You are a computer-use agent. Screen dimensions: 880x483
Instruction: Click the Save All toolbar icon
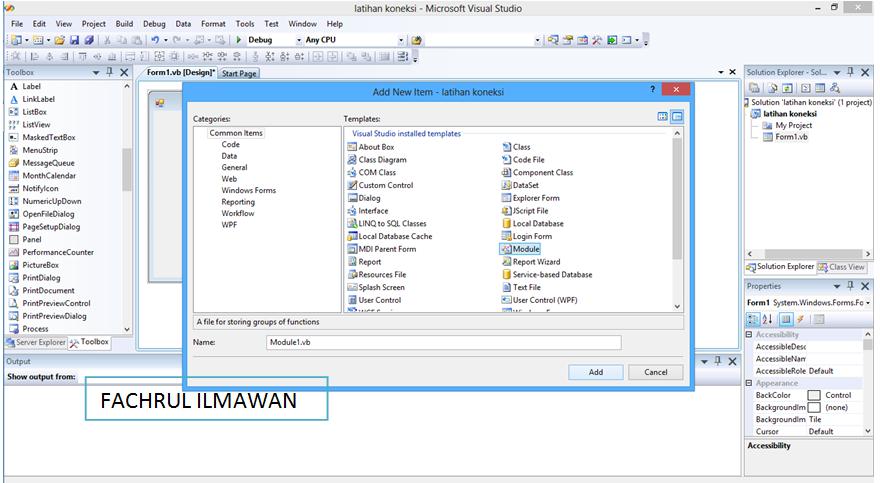pos(89,40)
